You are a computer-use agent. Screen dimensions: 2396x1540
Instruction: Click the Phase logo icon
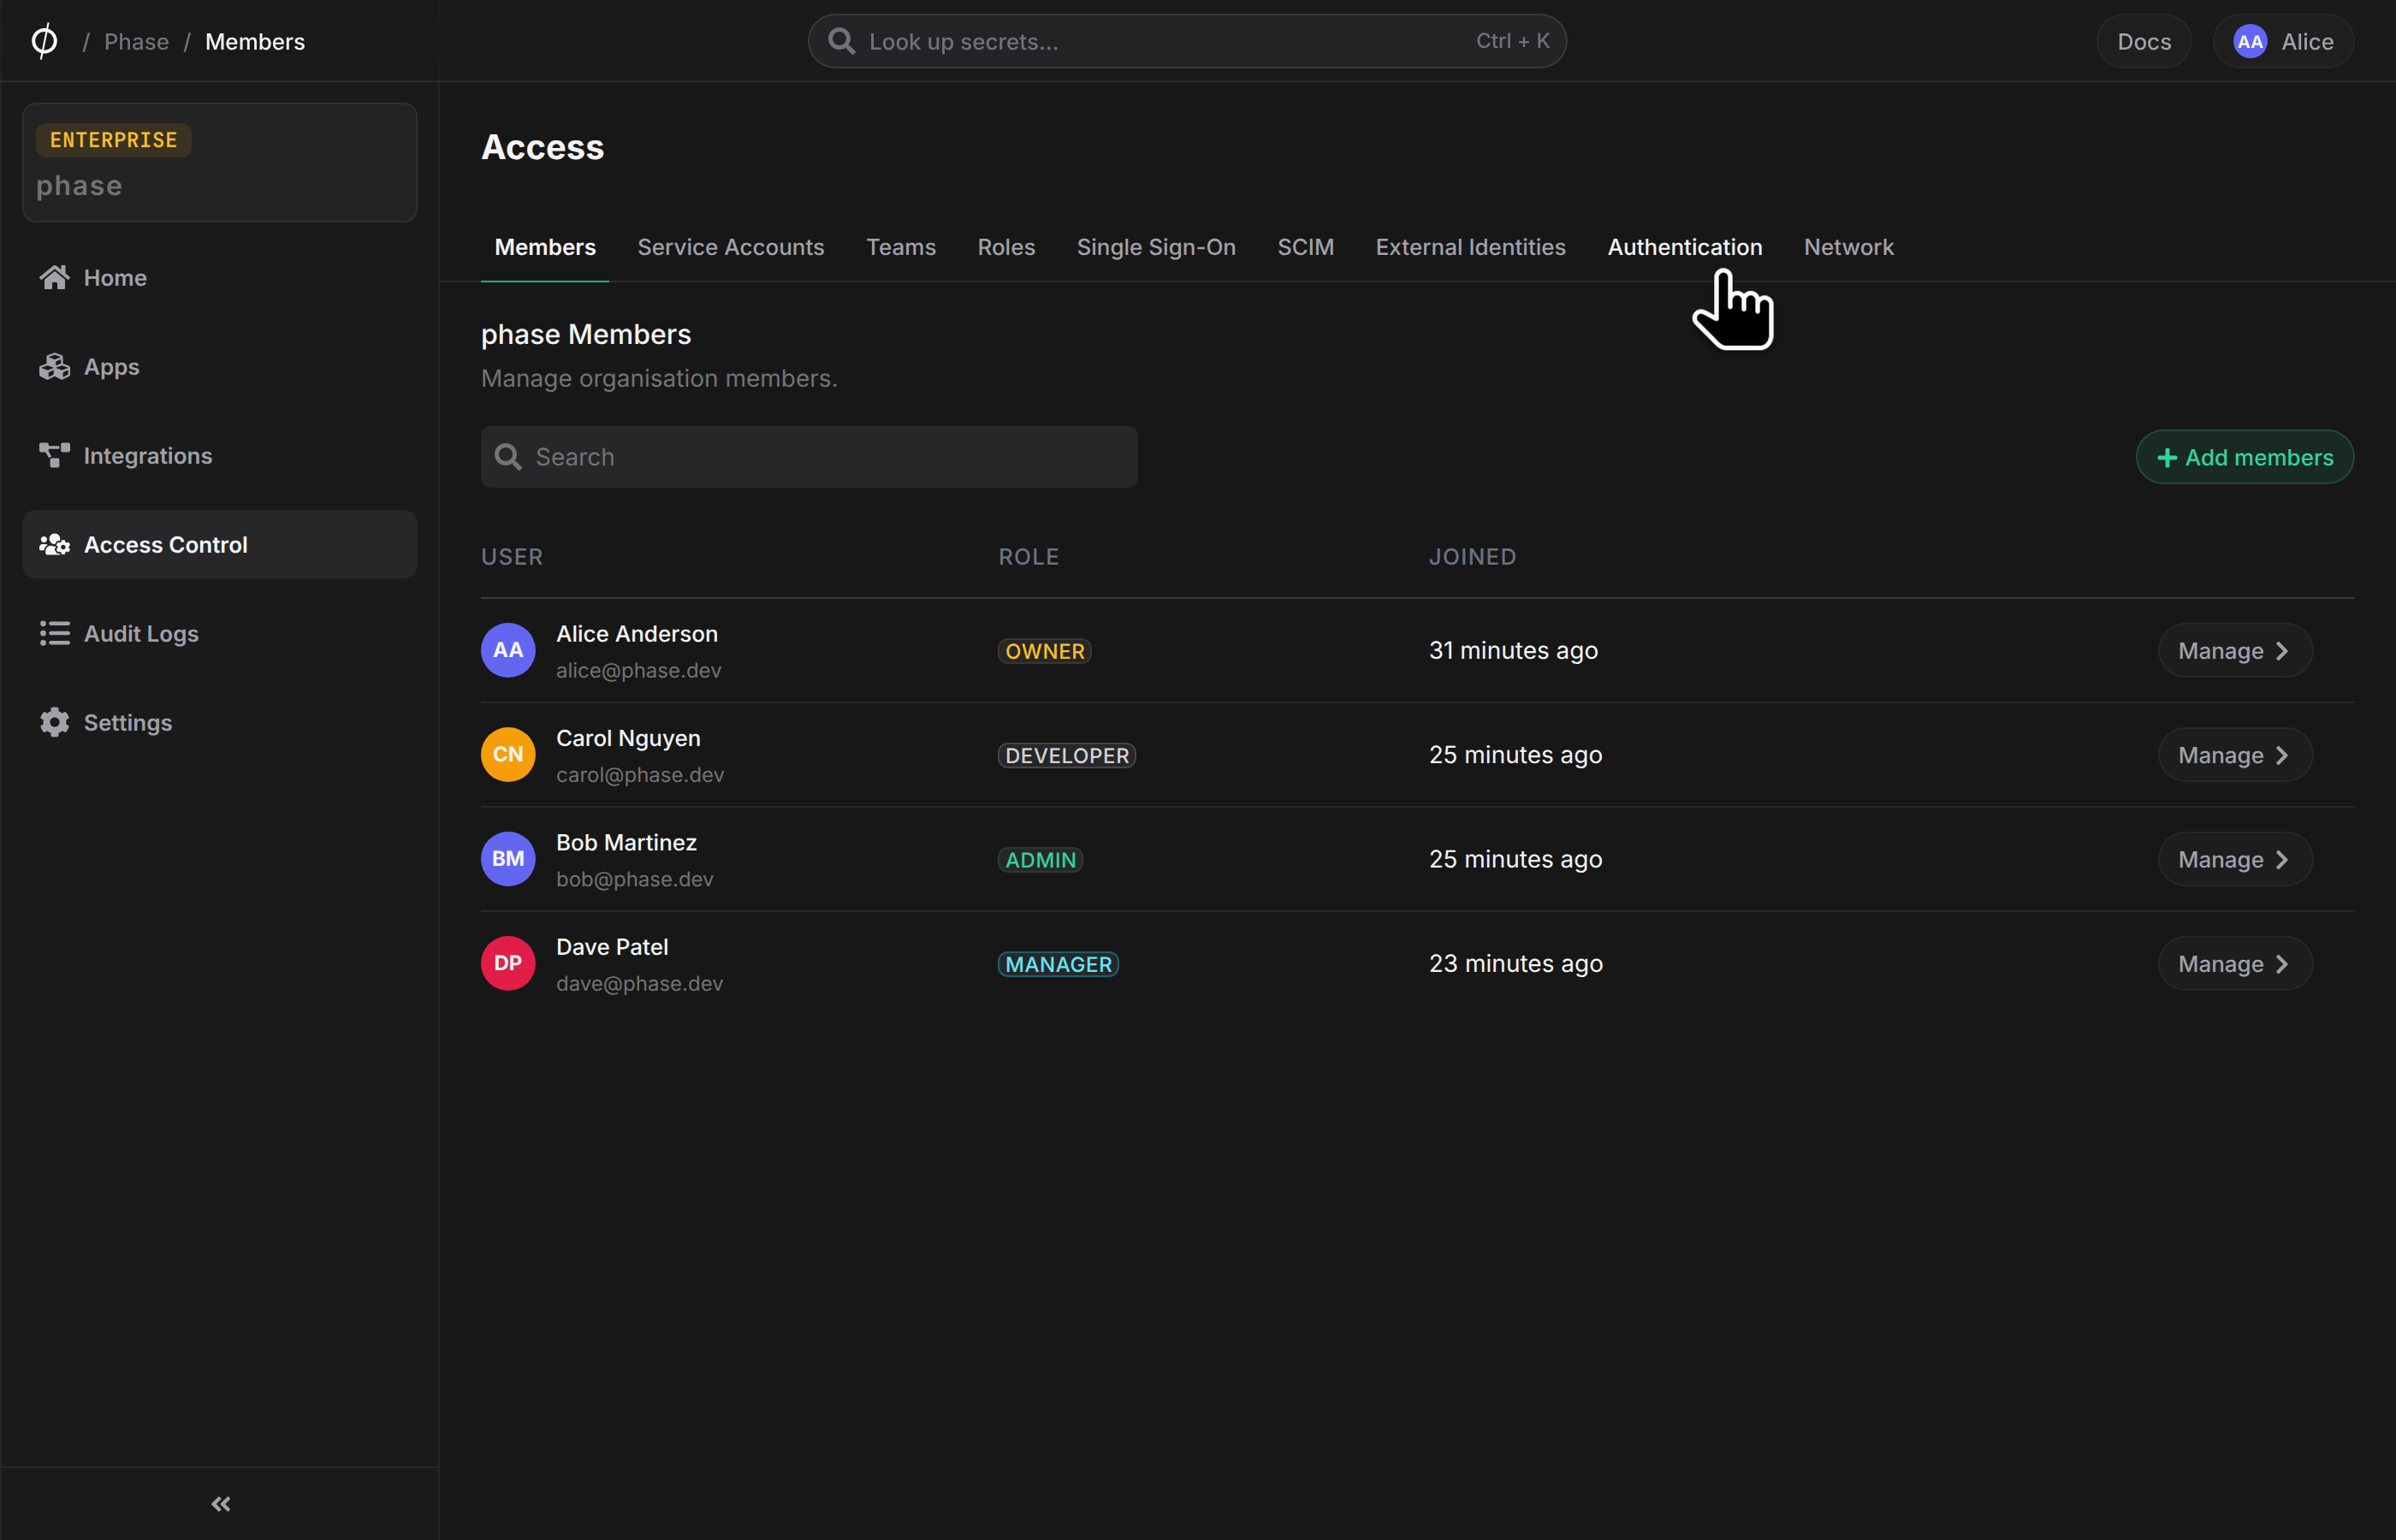pos(44,41)
